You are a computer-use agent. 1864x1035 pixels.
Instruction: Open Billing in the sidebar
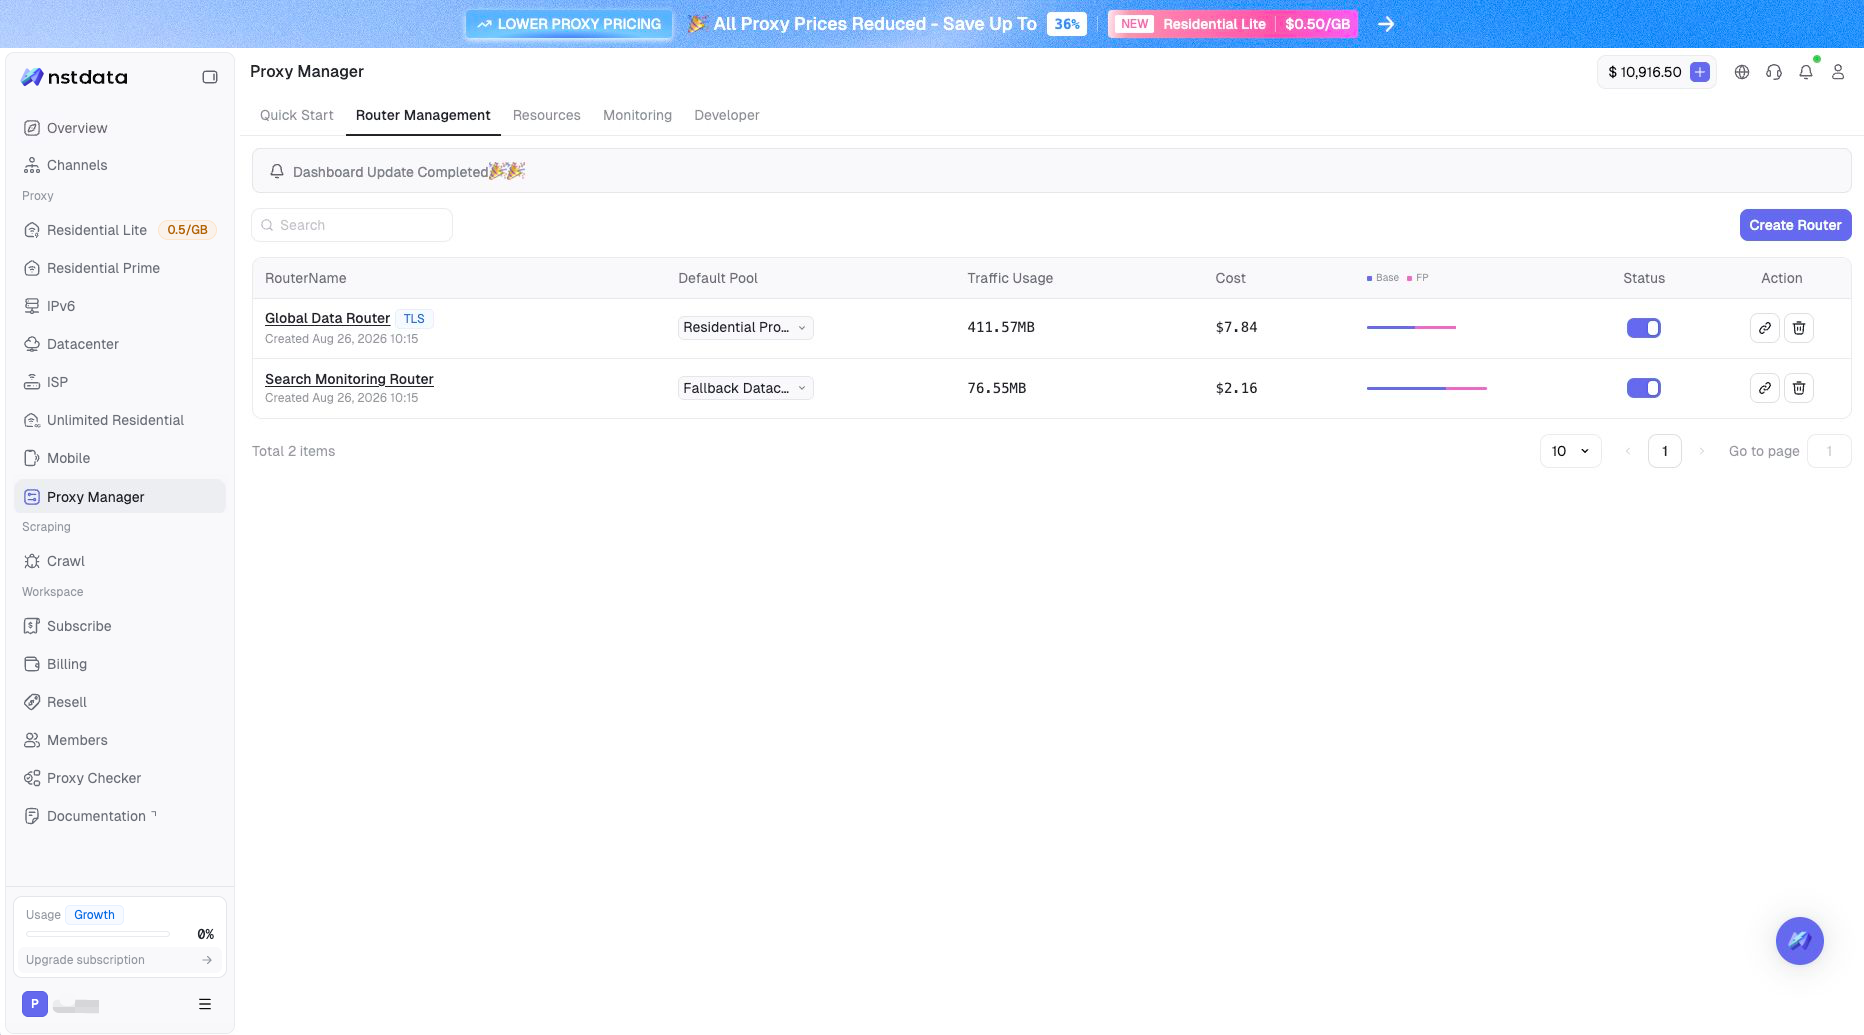point(120,664)
